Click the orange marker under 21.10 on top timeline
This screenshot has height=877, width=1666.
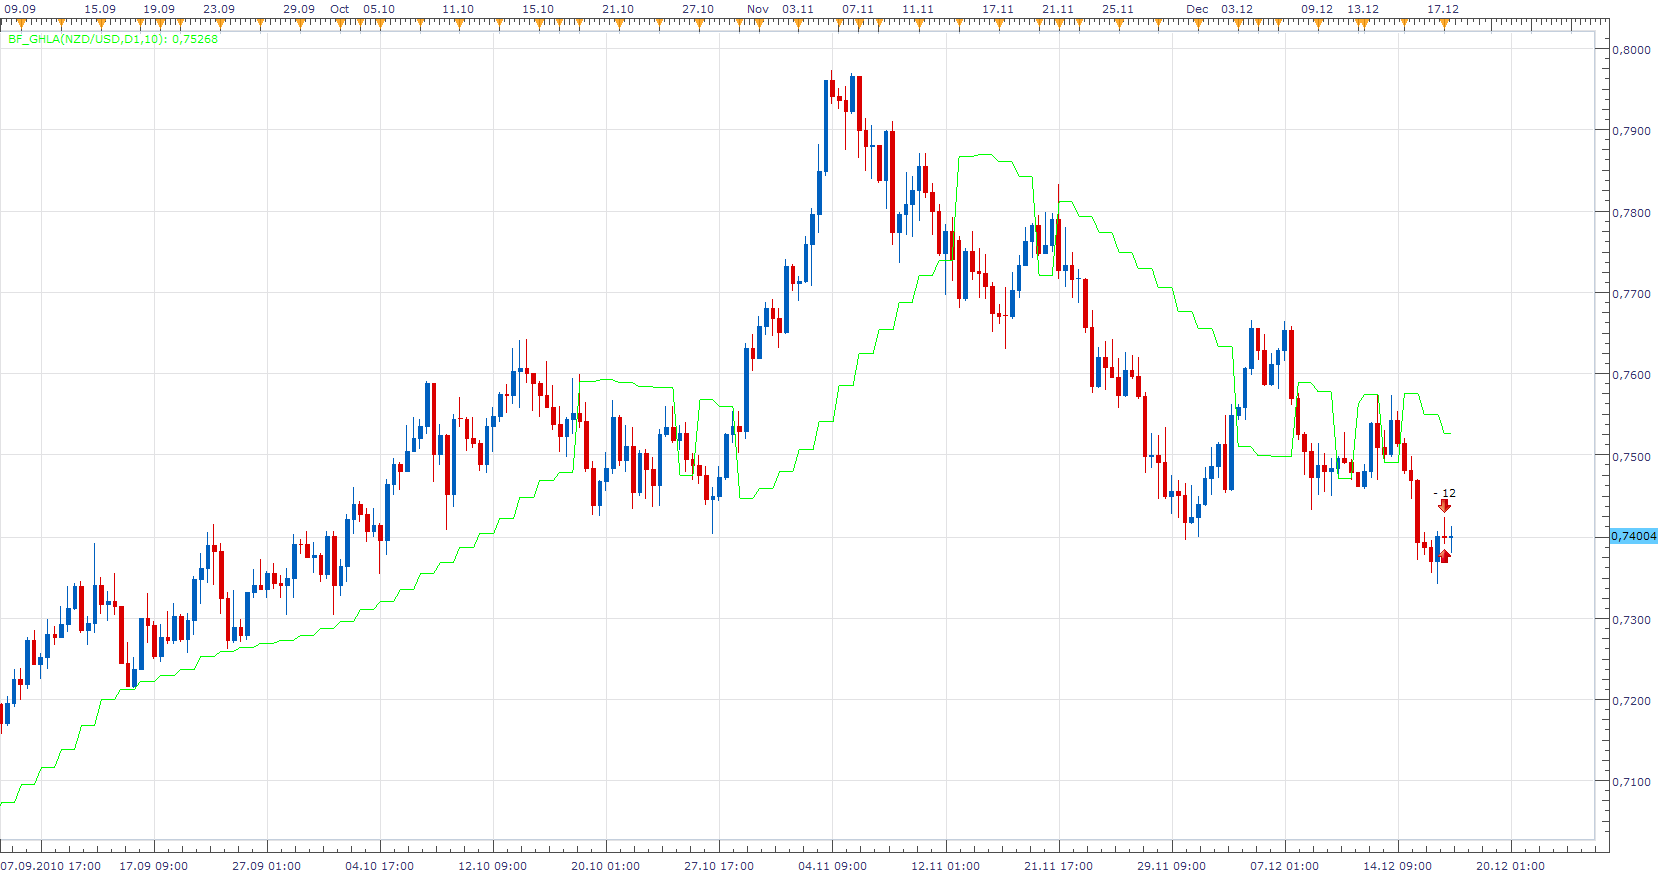tap(618, 22)
